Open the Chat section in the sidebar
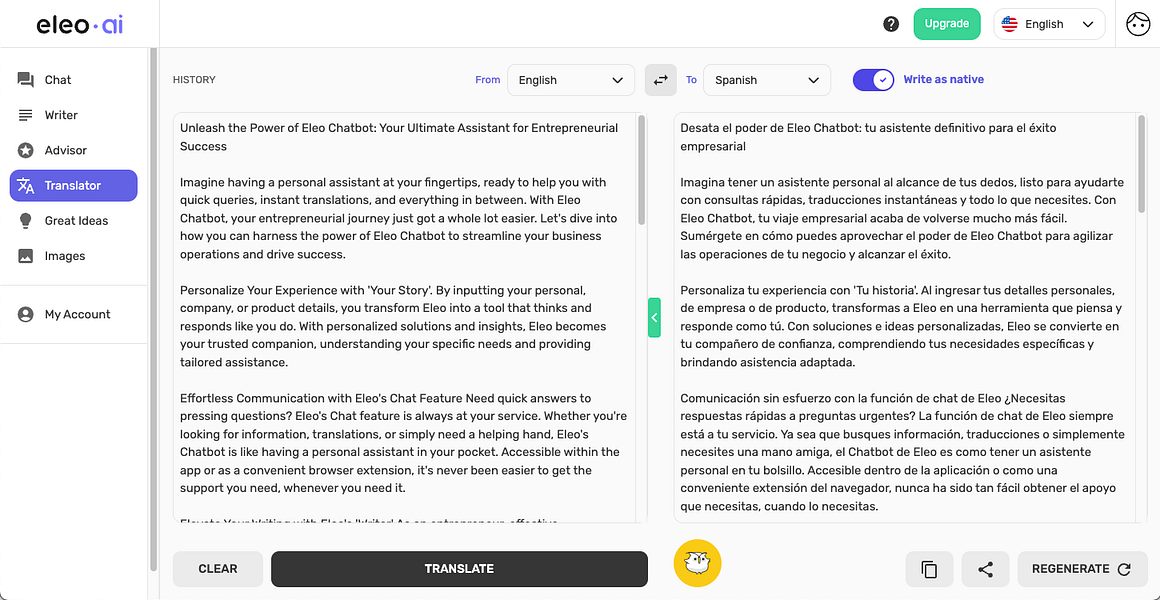Viewport: 1160px width, 600px height. pyautogui.click(x=57, y=79)
